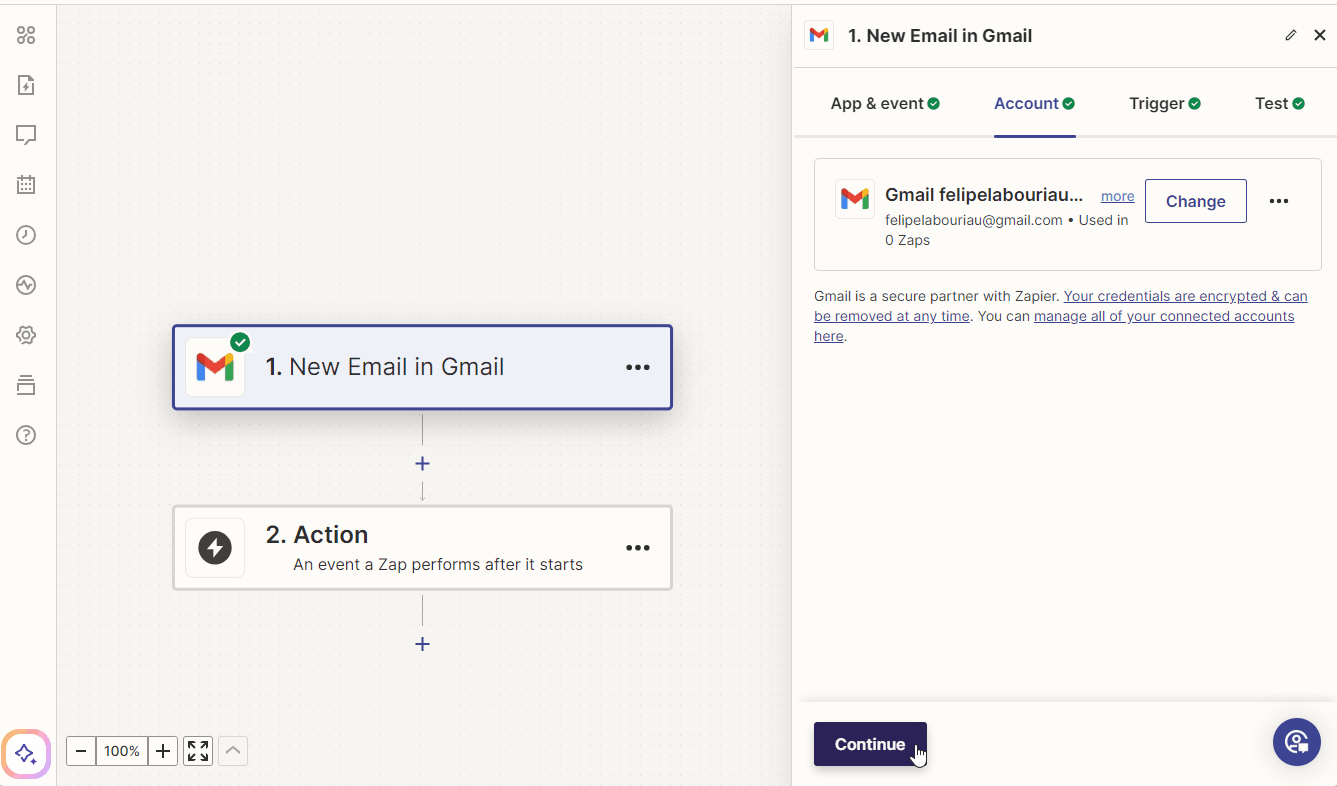This screenshot has height=786, width=1337.
Task: Click the more link beside Gmail account
Action: (1118, 196)
